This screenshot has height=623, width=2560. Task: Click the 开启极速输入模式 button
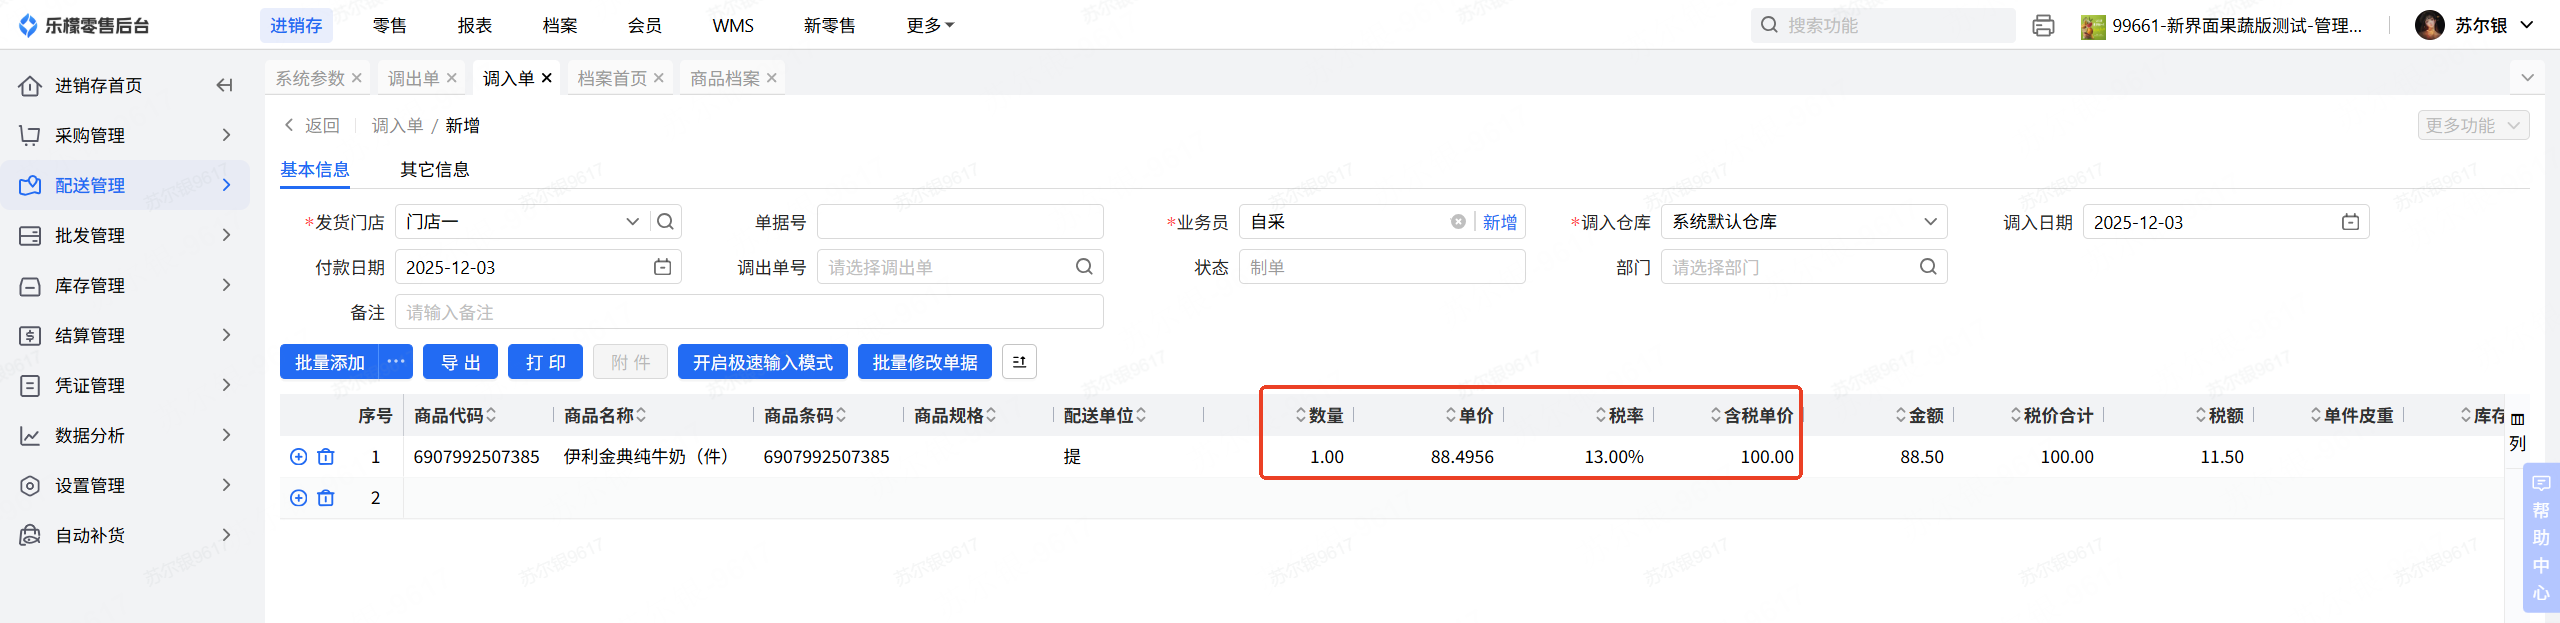tap(762, 362)
